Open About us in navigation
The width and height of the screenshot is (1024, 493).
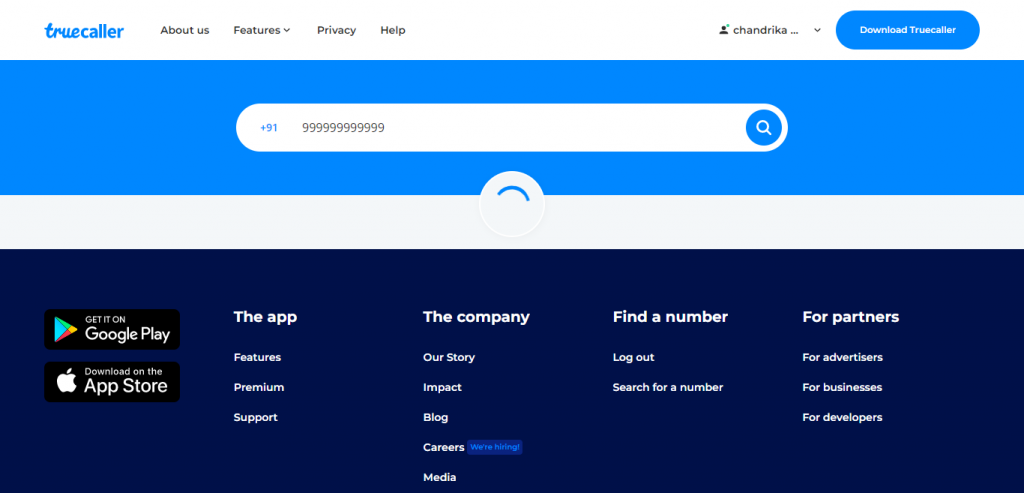coord(185,30)
